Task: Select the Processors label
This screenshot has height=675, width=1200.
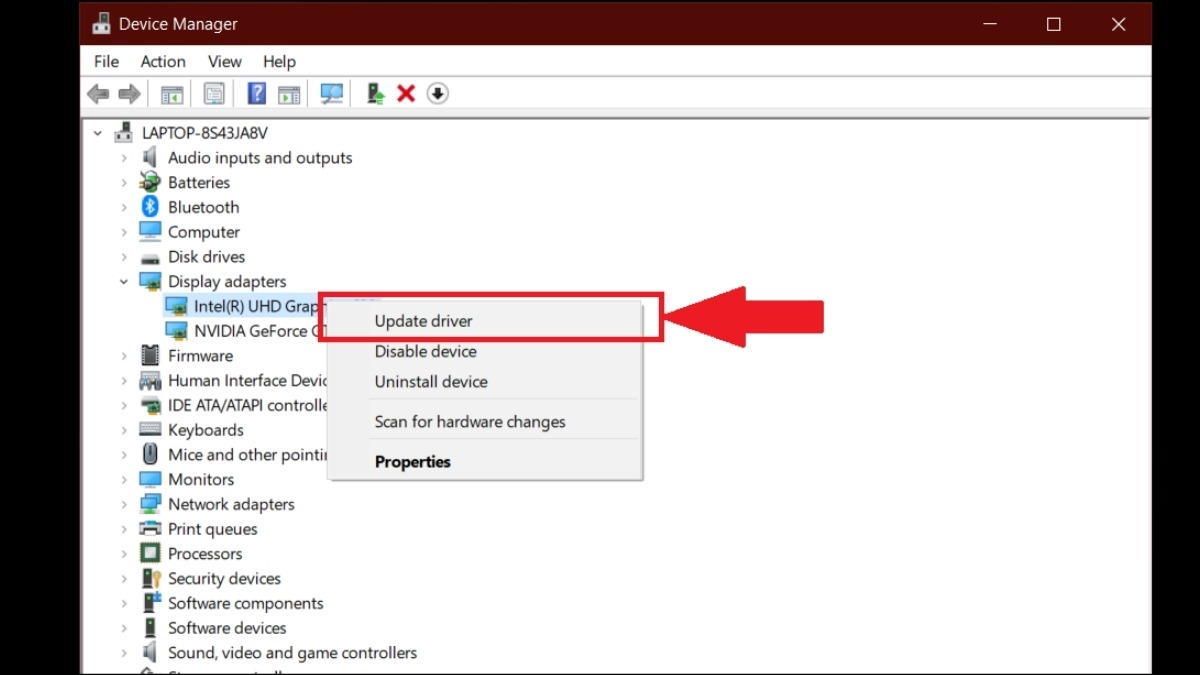Action: tap(205, 554)
